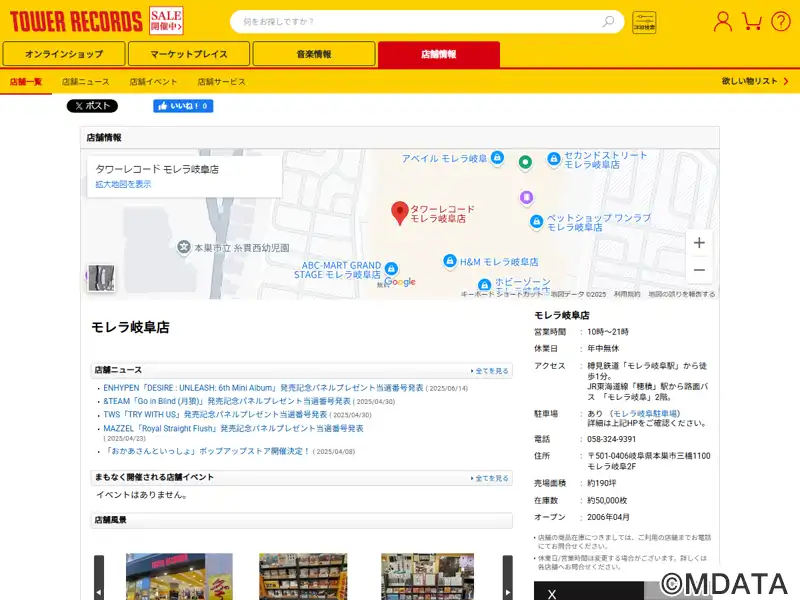Click the phone number 058-324-9391

click(x=611, y=439)
